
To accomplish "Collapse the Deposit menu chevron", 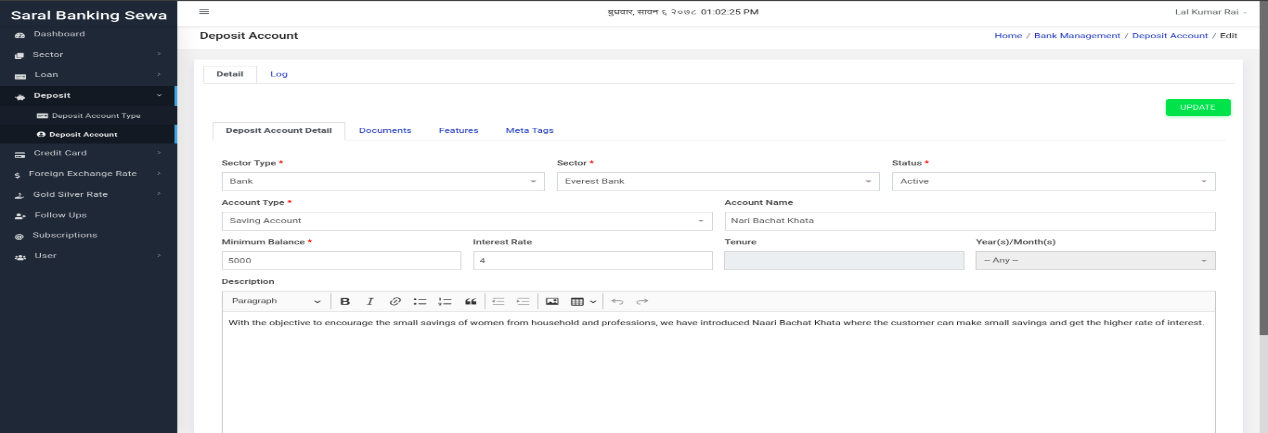I will 159,95.
